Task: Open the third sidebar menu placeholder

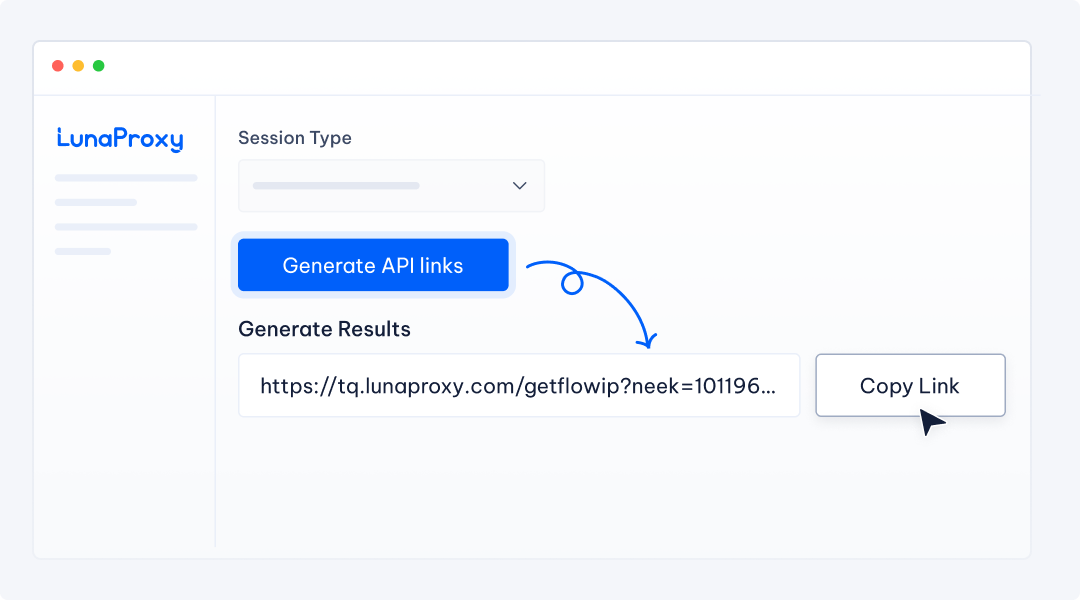Action: pos(126,227)
